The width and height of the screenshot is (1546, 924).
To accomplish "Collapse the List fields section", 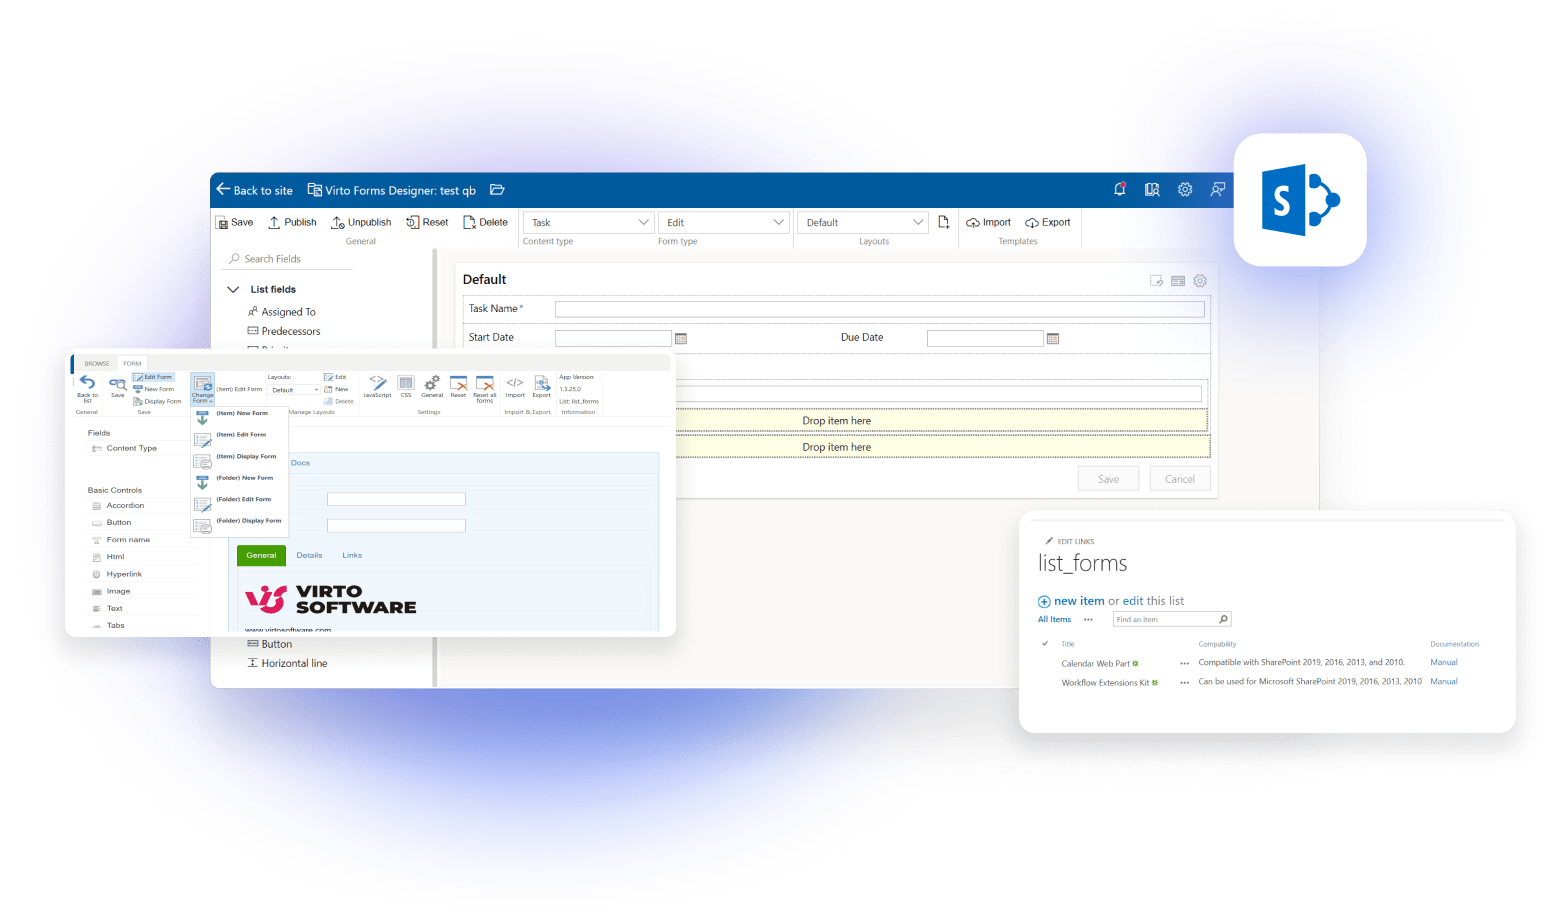I will tap(234, 289).
